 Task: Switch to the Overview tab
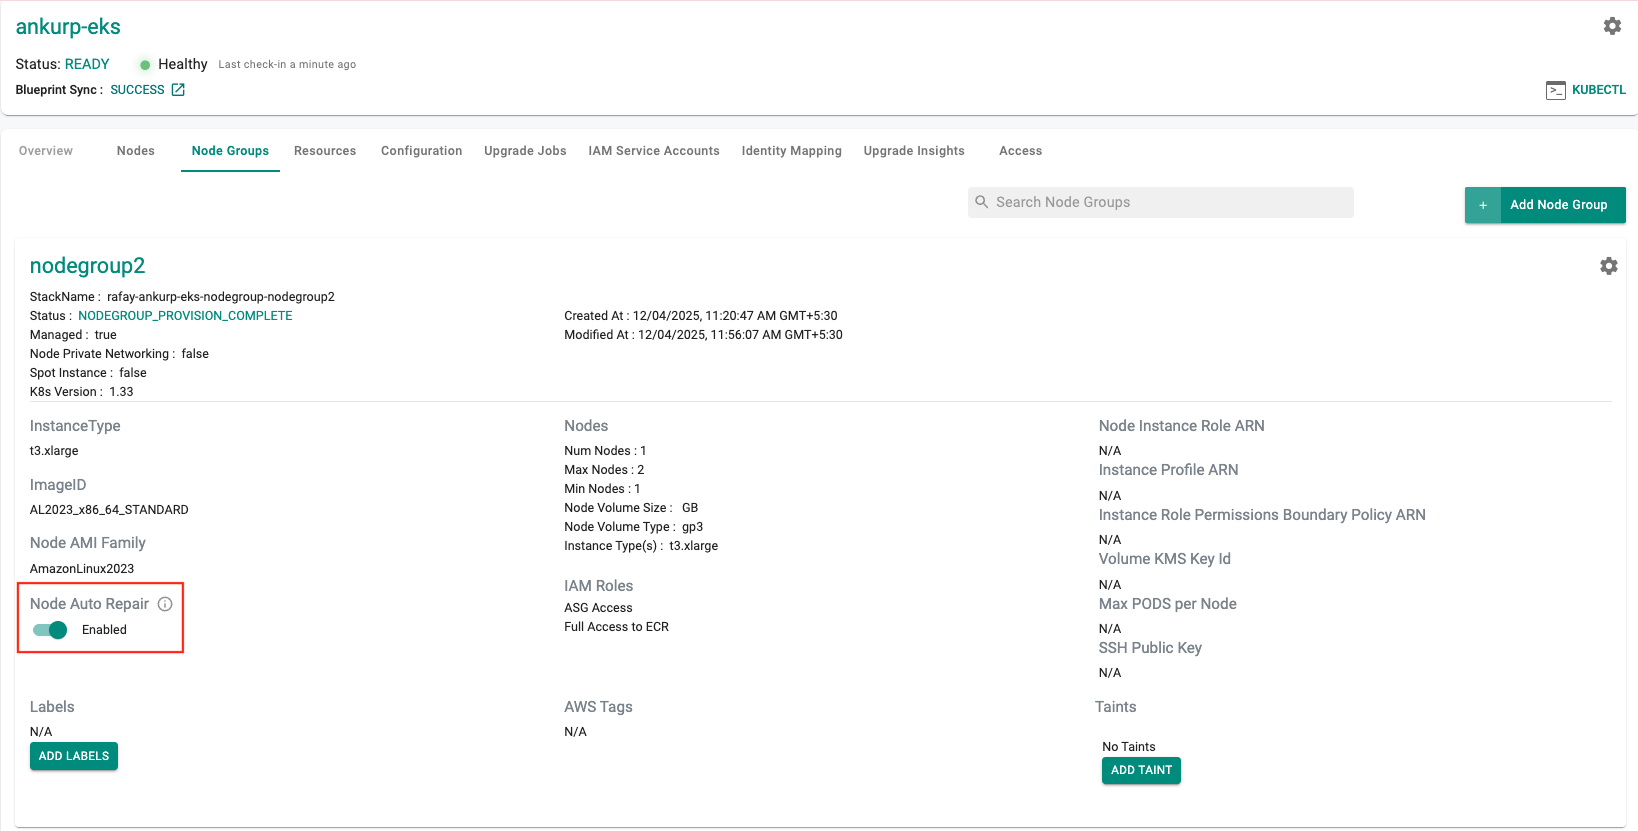pos(46,151)
